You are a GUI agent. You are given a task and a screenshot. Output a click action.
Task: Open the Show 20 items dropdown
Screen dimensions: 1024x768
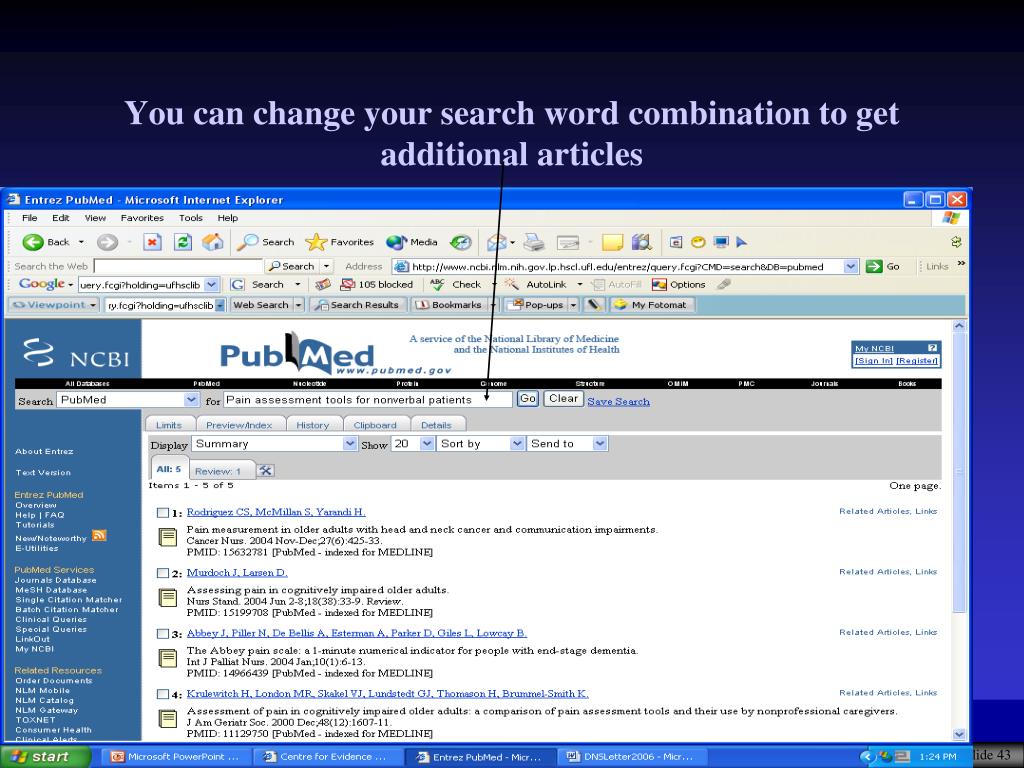(x=427, y=443)
